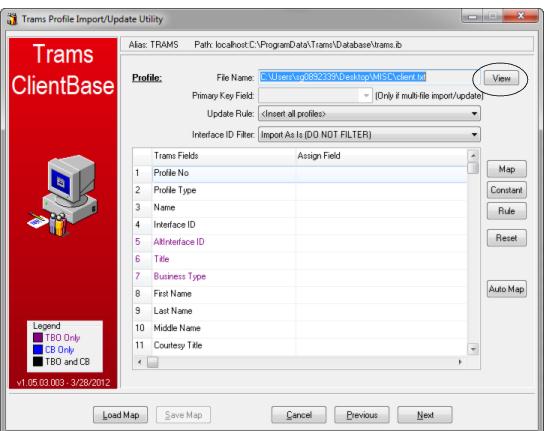Image resolution: width=549 pixels, height=431 pixels.
Task: Click the computer illustration in red sidebar
Action: coord(62,195)
